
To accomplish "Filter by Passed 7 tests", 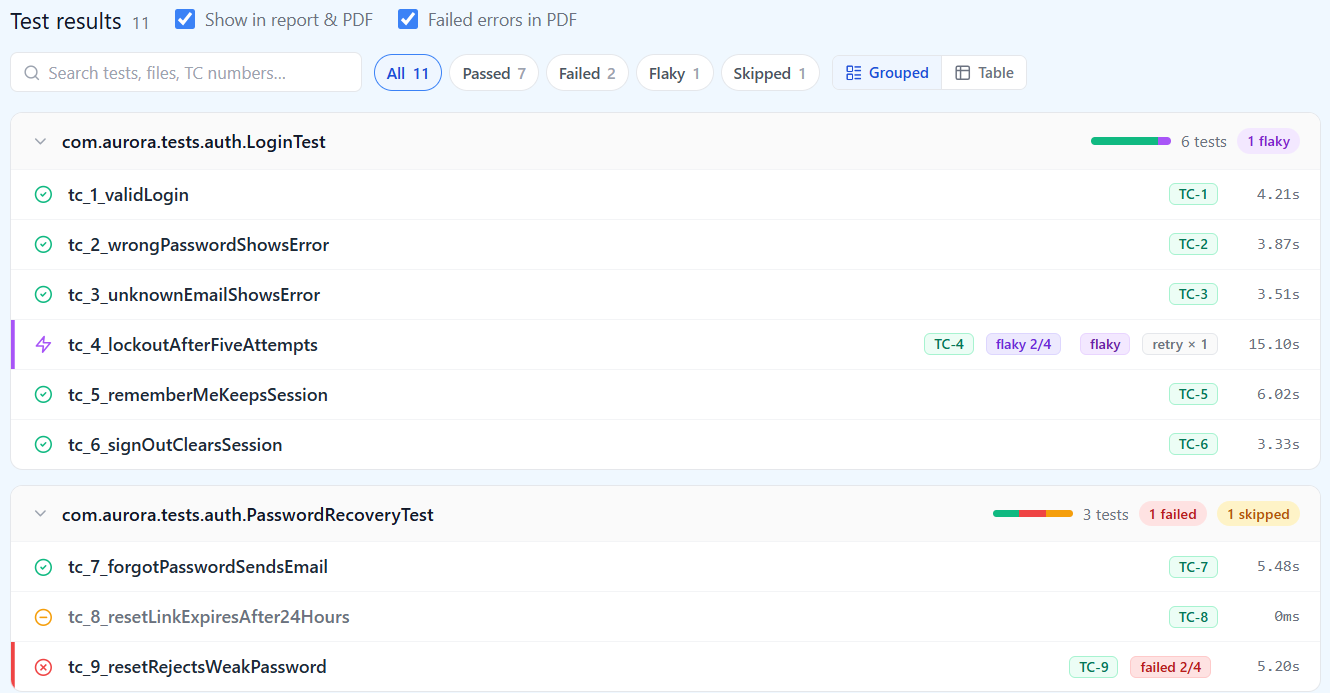I will 494,73.
